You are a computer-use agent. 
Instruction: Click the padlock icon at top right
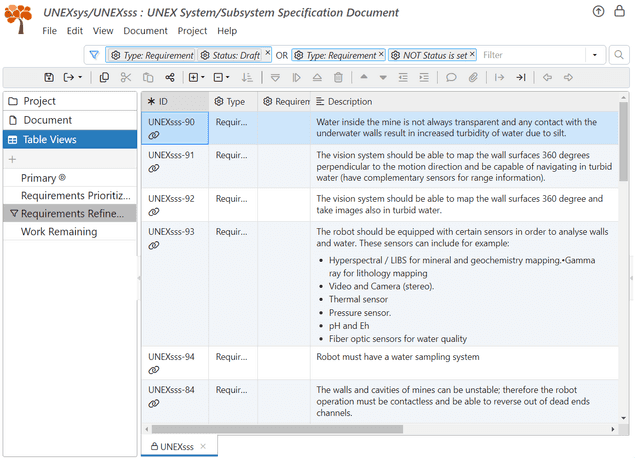point(619,11)
